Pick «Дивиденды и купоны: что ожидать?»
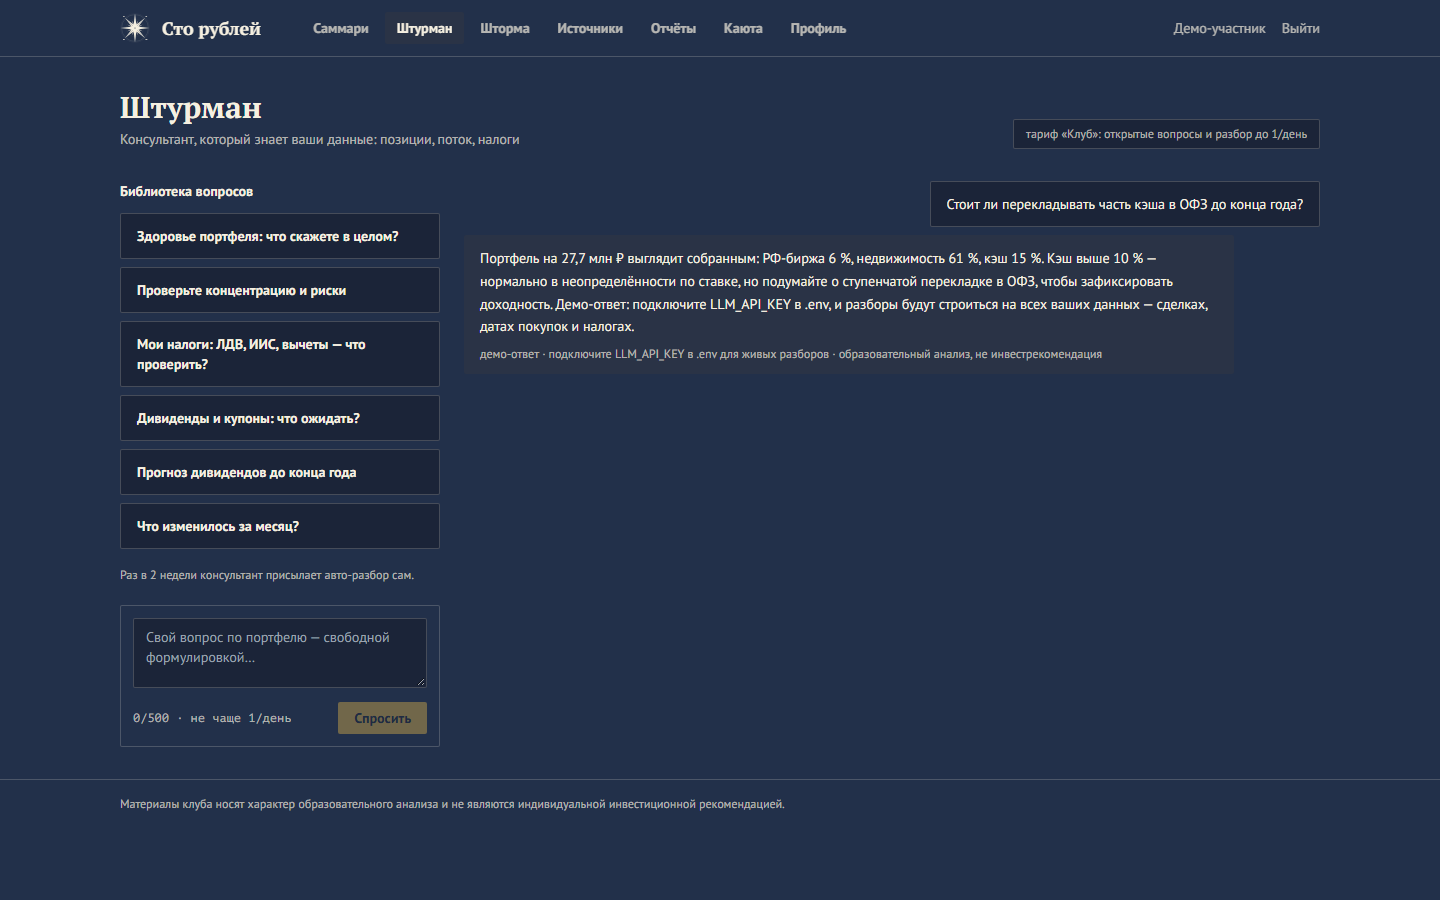This screenshot has height=900, width=1440. tap(280, 418)
